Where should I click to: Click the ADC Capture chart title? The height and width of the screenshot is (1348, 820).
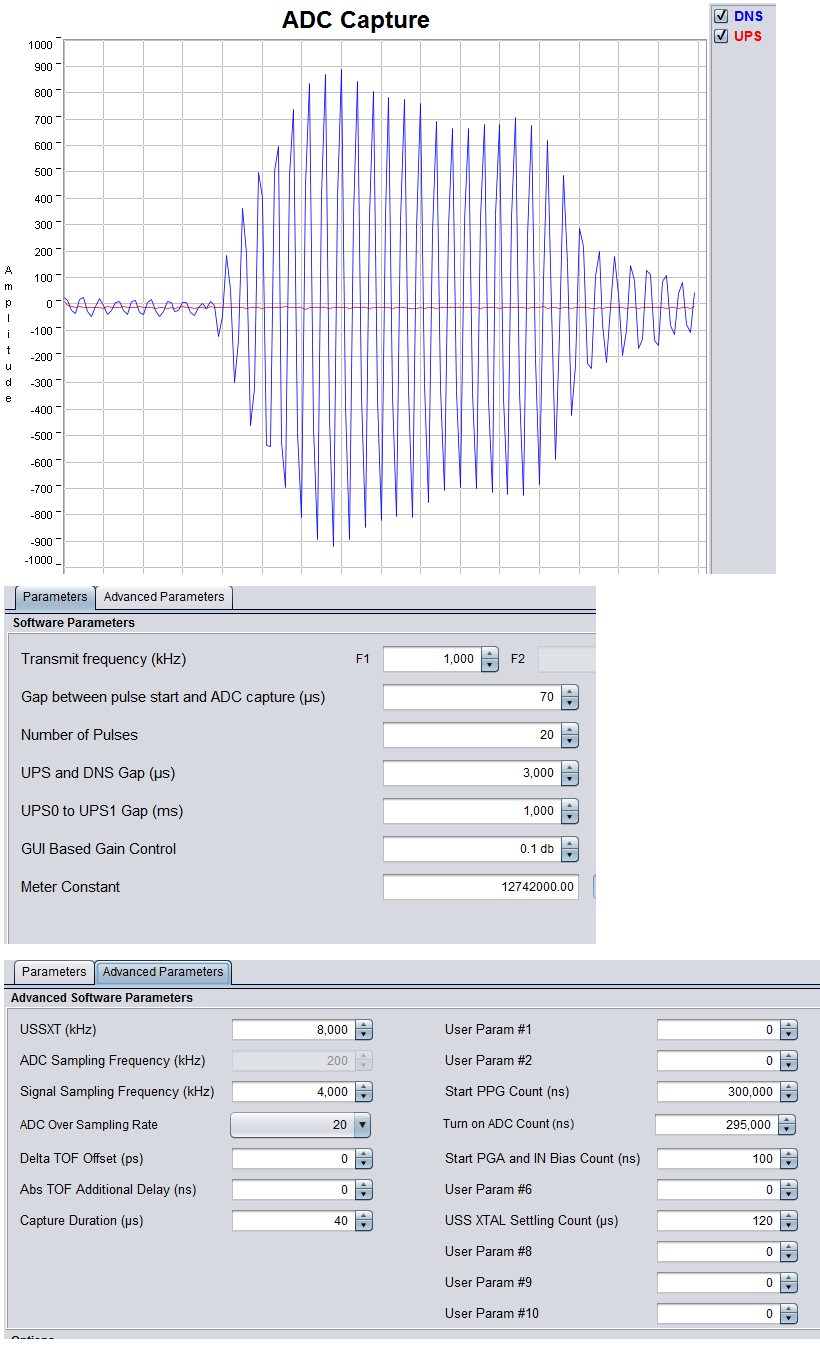point(356,19)
